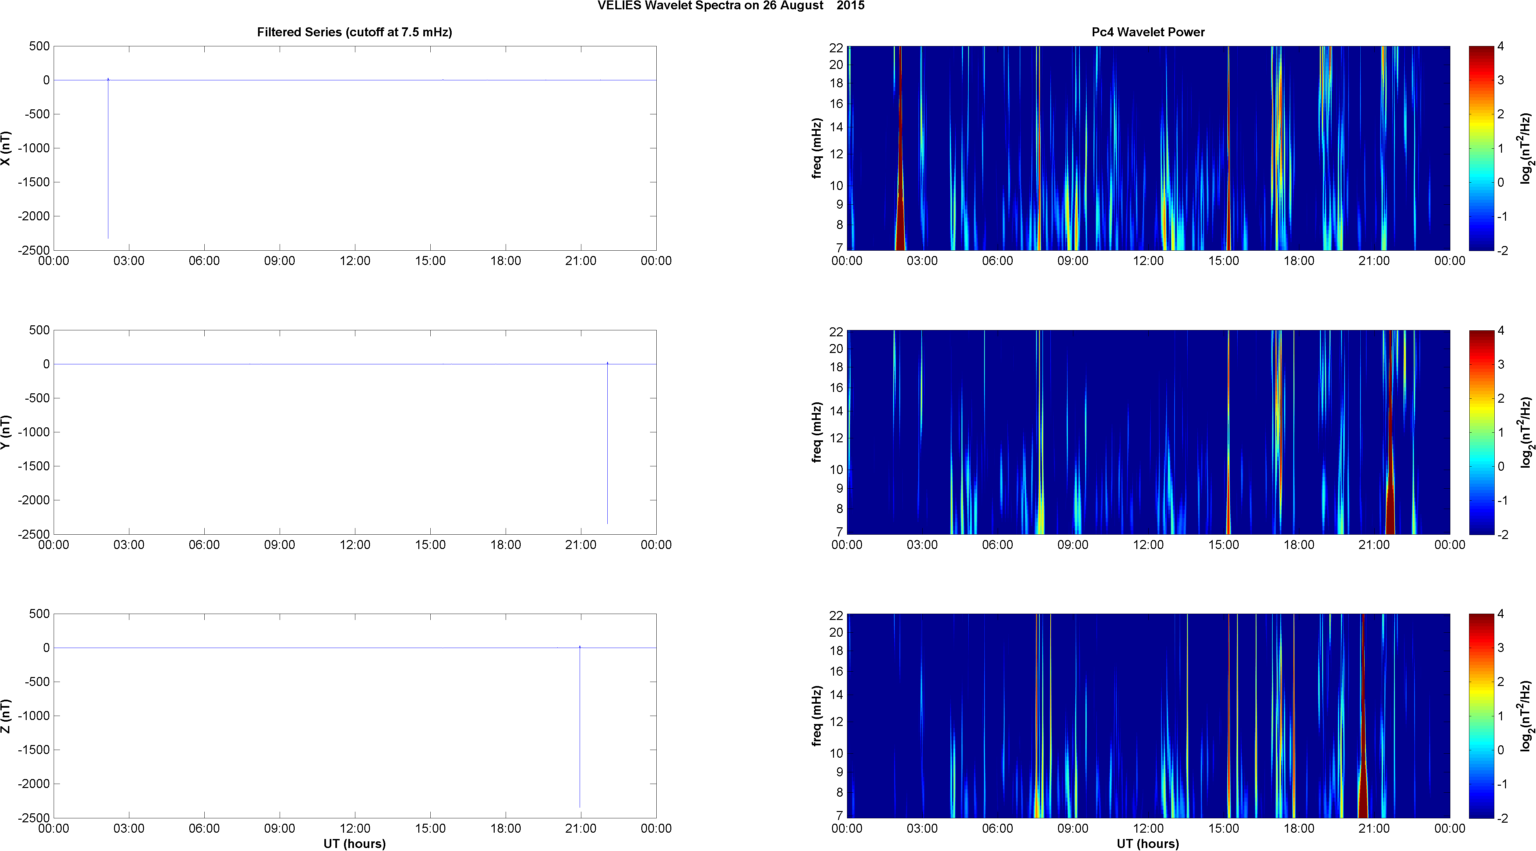Click the bottom wavelet plot colorbar
Viewport: 1536px width, 851px height.
1481,716
